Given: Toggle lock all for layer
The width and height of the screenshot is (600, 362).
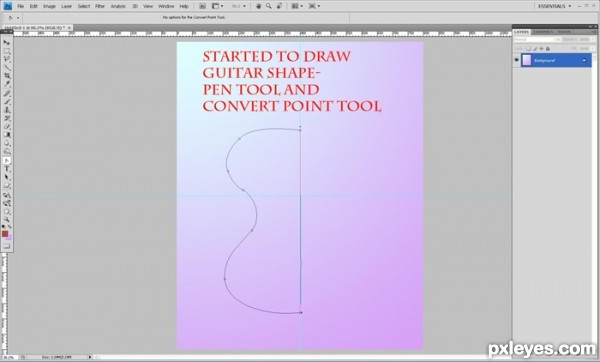Looking at the screenshot, I should click(548, 49).
